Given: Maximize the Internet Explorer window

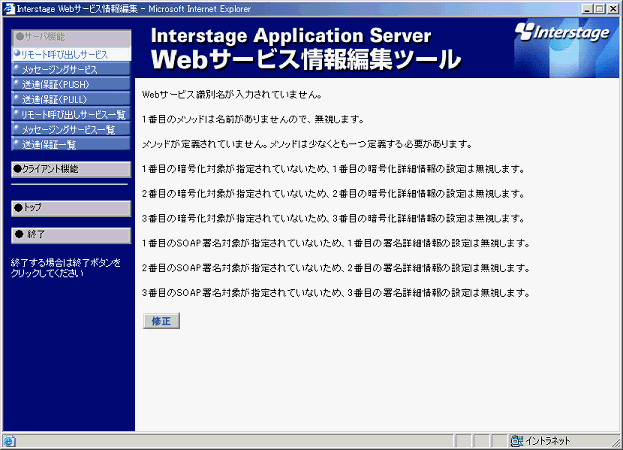Looking at the screenshot, I should pos(600,9).
